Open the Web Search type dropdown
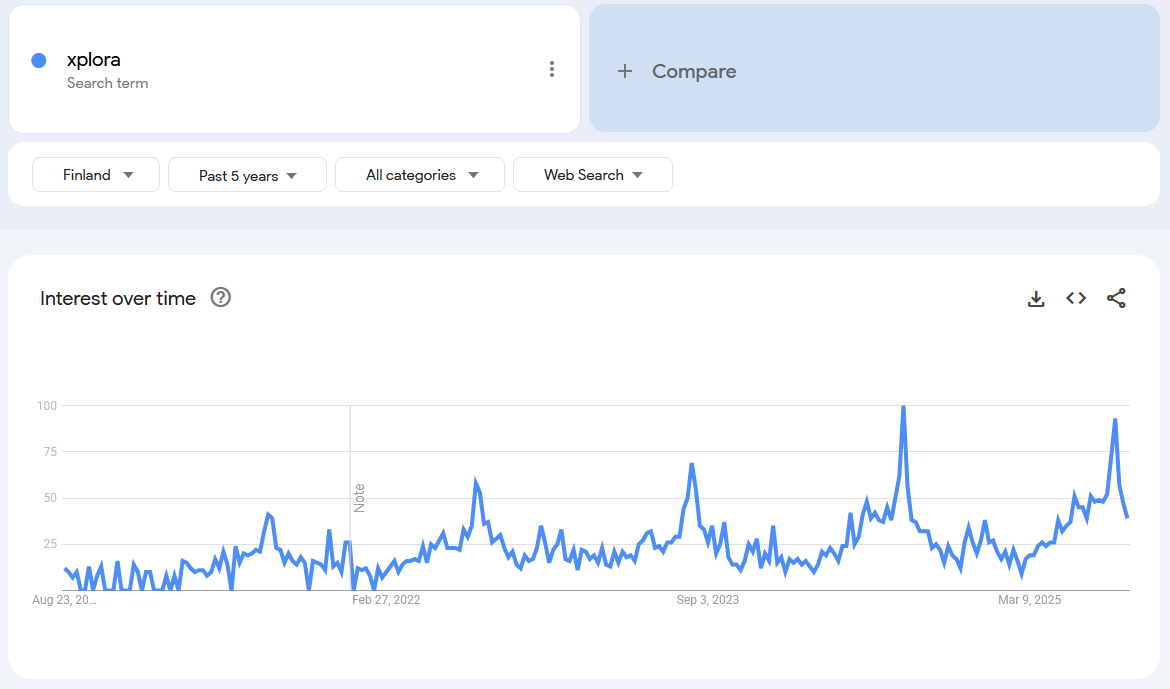Image resolution: width=1170 pixels, height=689 pixels. (x=592, y=175)
